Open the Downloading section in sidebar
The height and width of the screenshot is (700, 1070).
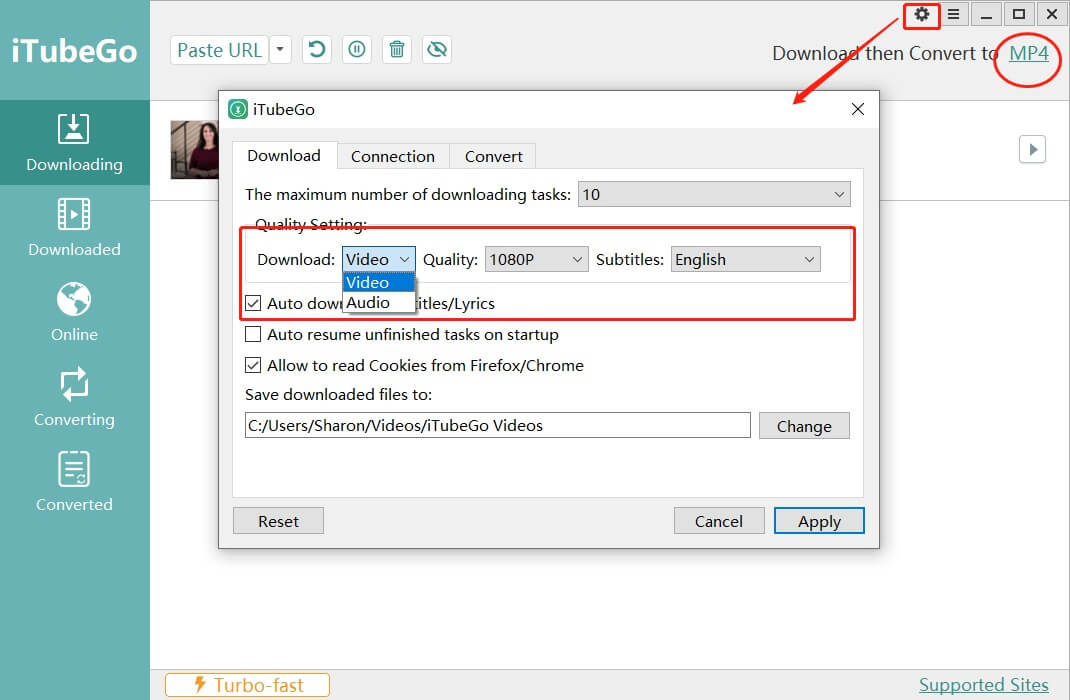click(74, 143)
